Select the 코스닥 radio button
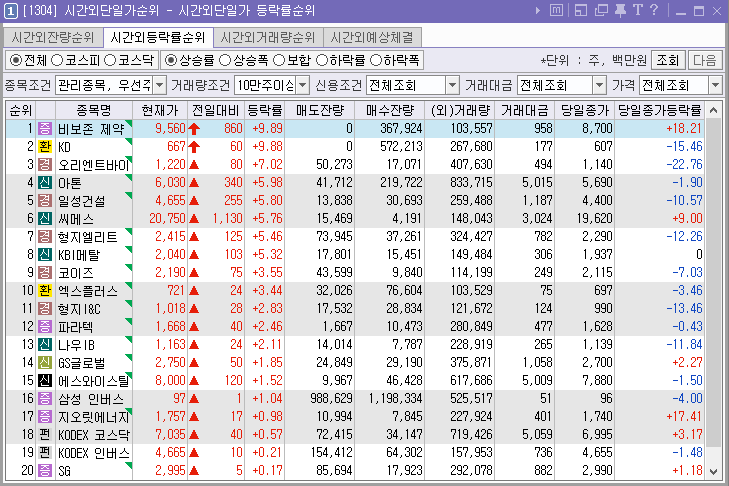729x486 pixels. [110, 60]
